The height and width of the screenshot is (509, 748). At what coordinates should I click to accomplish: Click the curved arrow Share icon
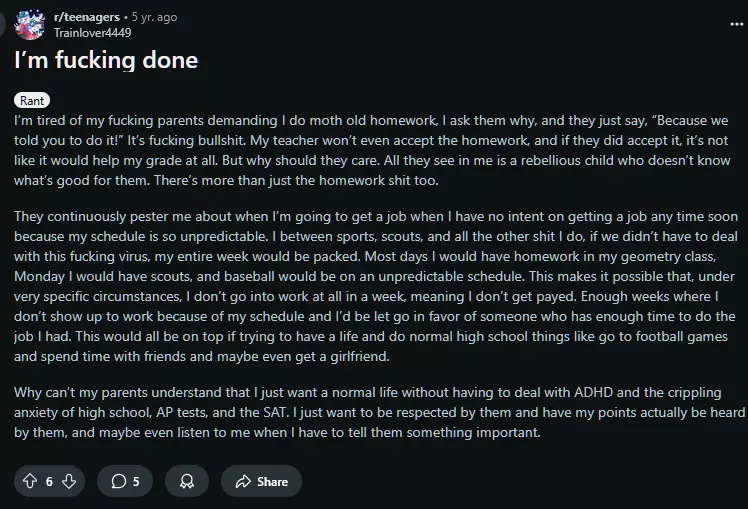click(x=243, y=481)
